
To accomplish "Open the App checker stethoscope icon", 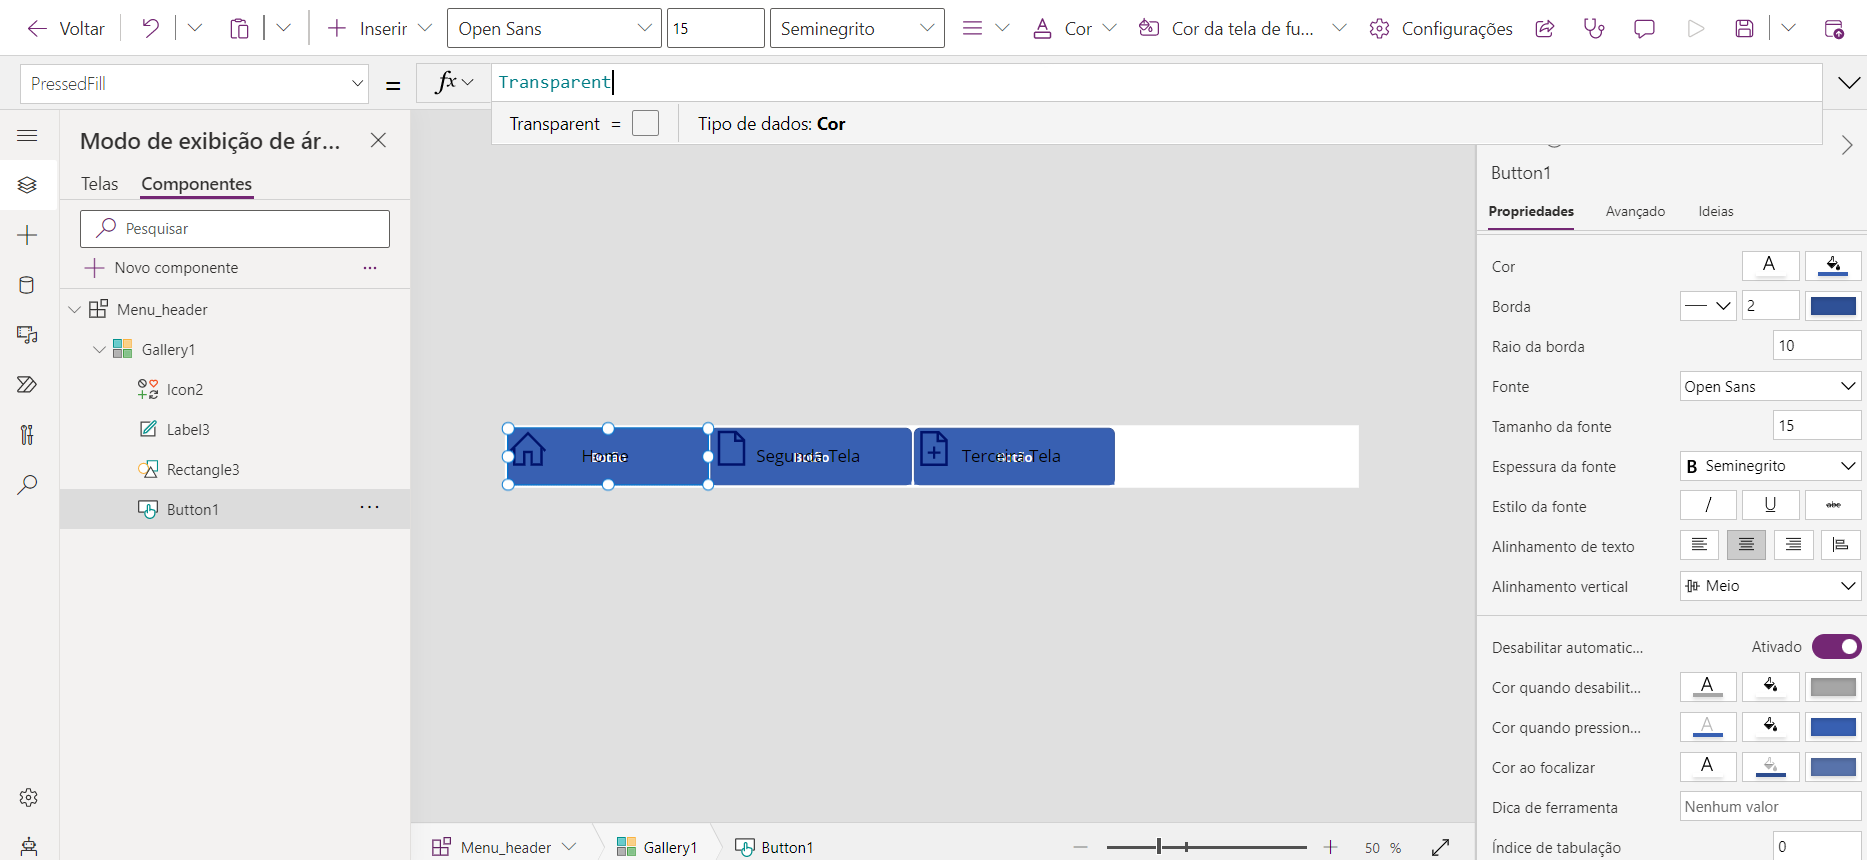I will click(x=1594, y=28).
